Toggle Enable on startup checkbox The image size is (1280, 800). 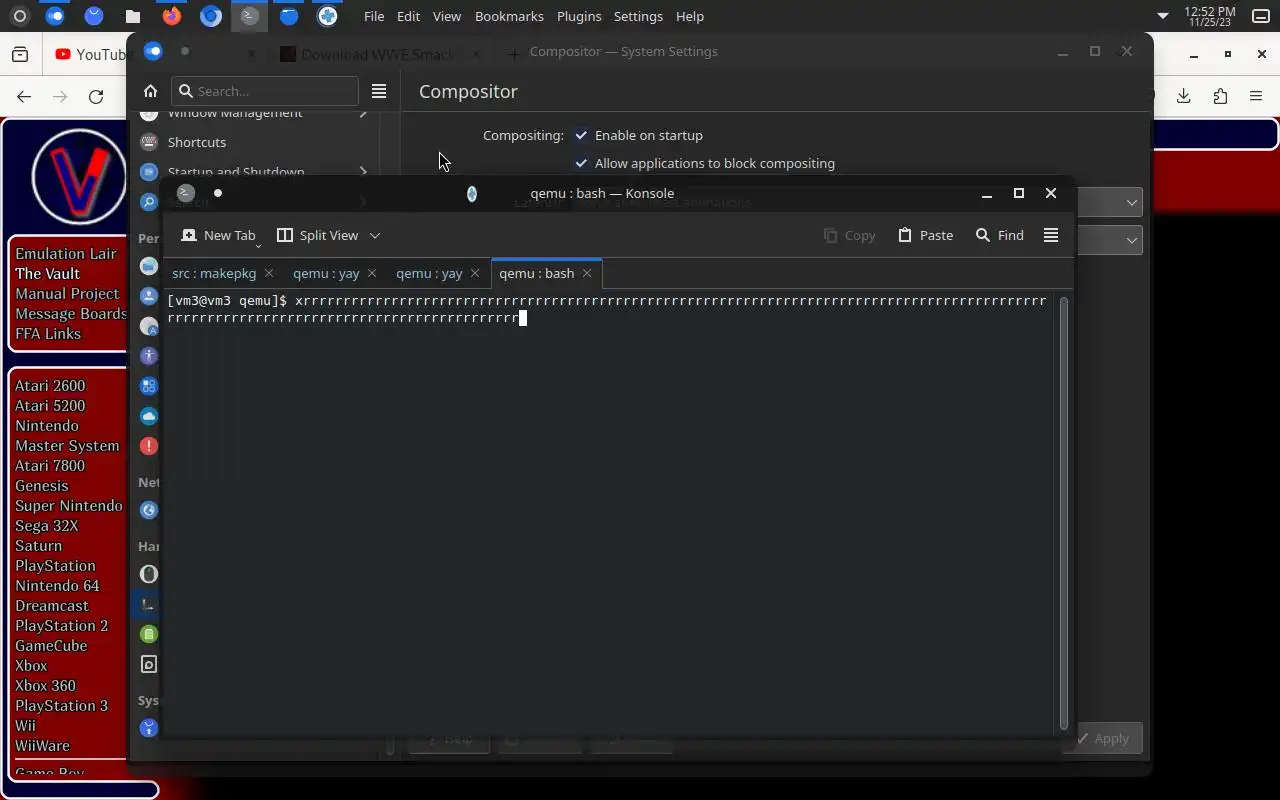tap(581, 135)
